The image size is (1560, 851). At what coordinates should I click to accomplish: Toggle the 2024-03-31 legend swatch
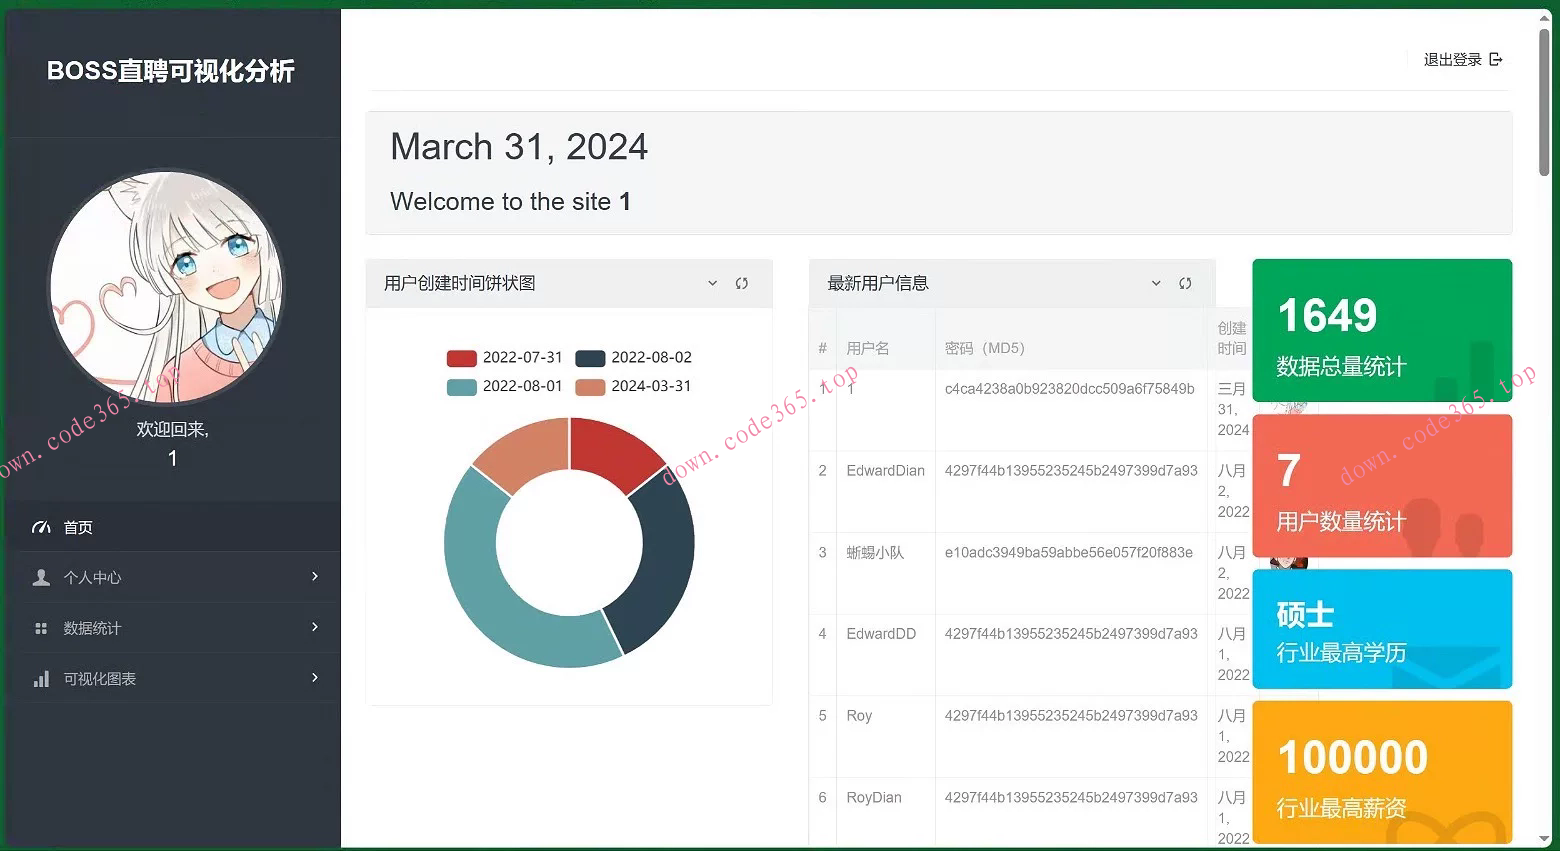590,387
